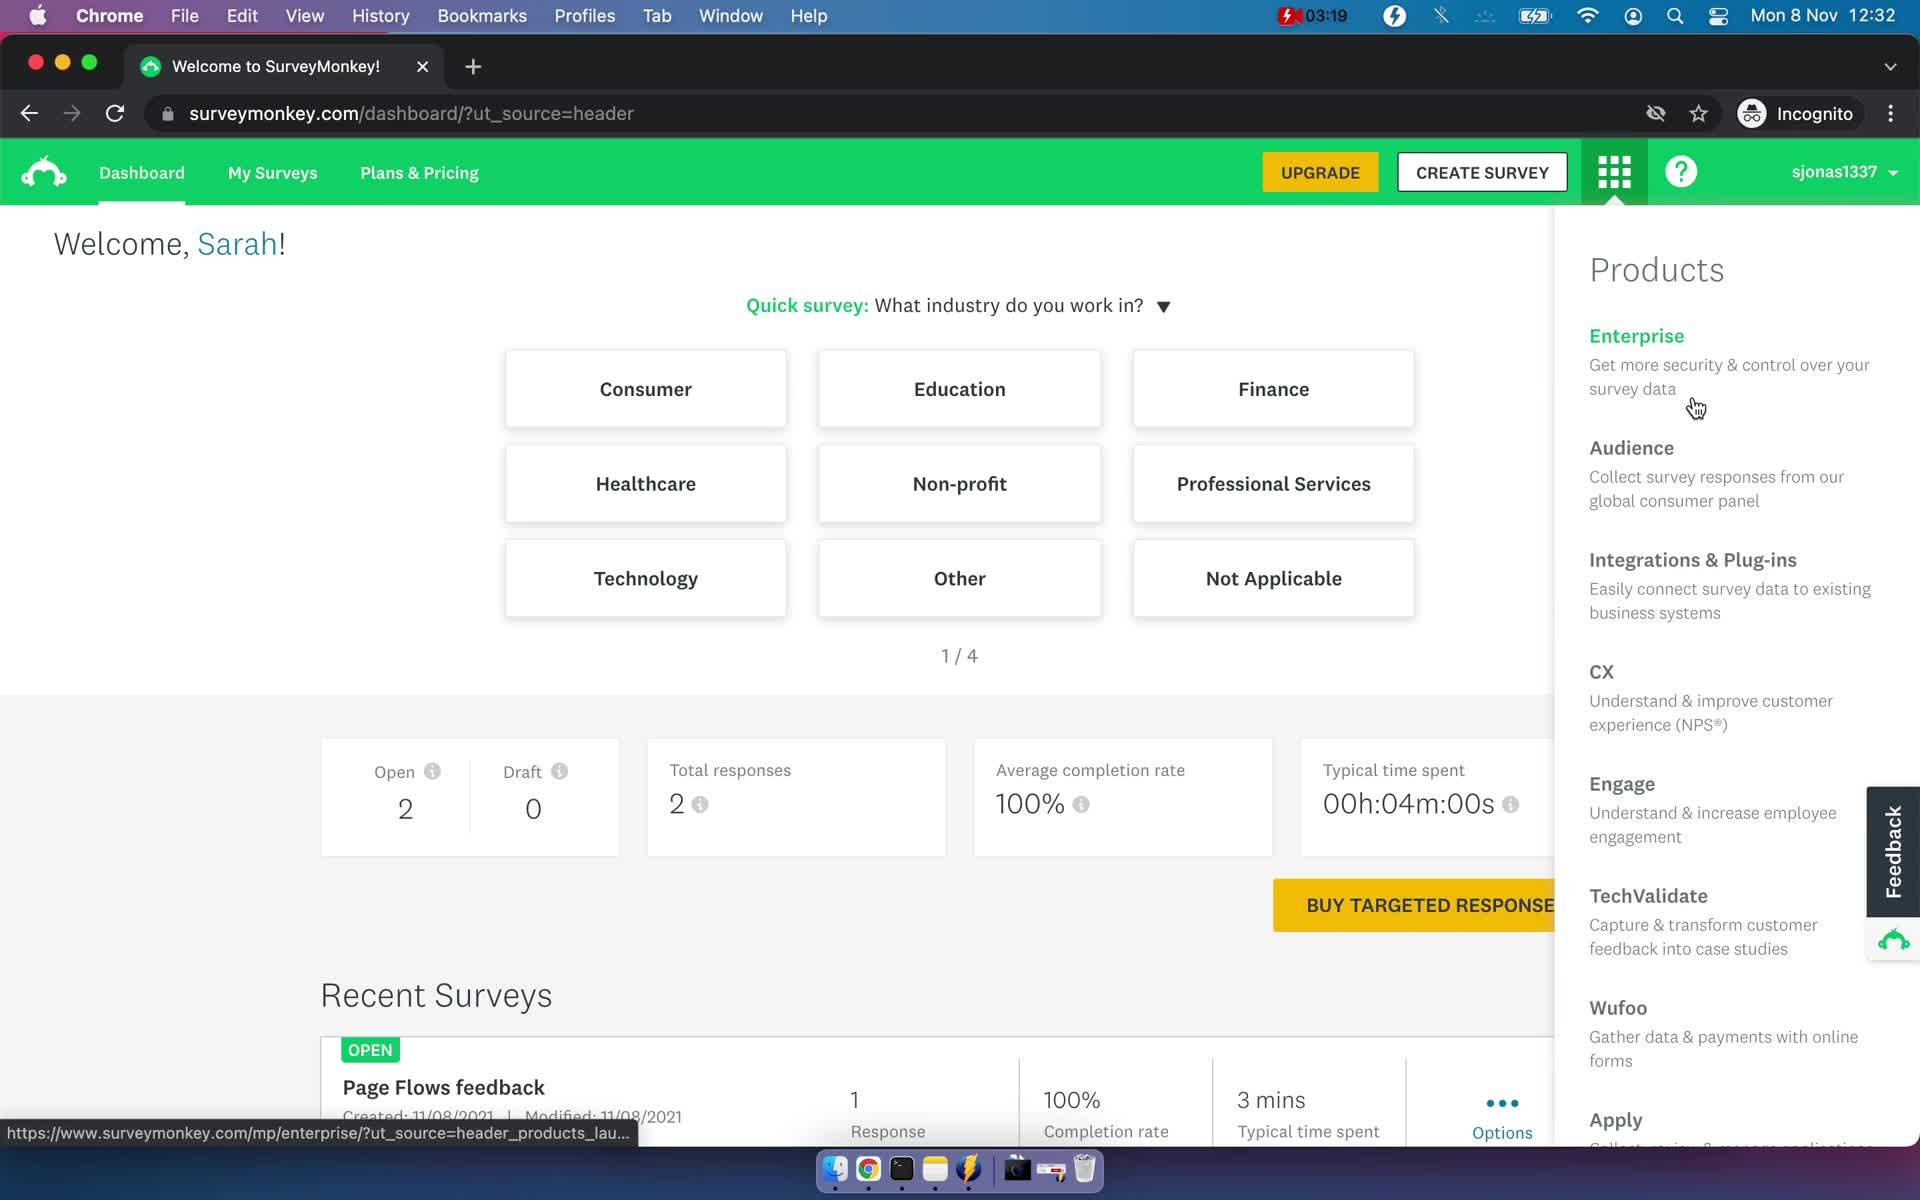Click the SurveyMonkey logo in header

pos(44,172)
